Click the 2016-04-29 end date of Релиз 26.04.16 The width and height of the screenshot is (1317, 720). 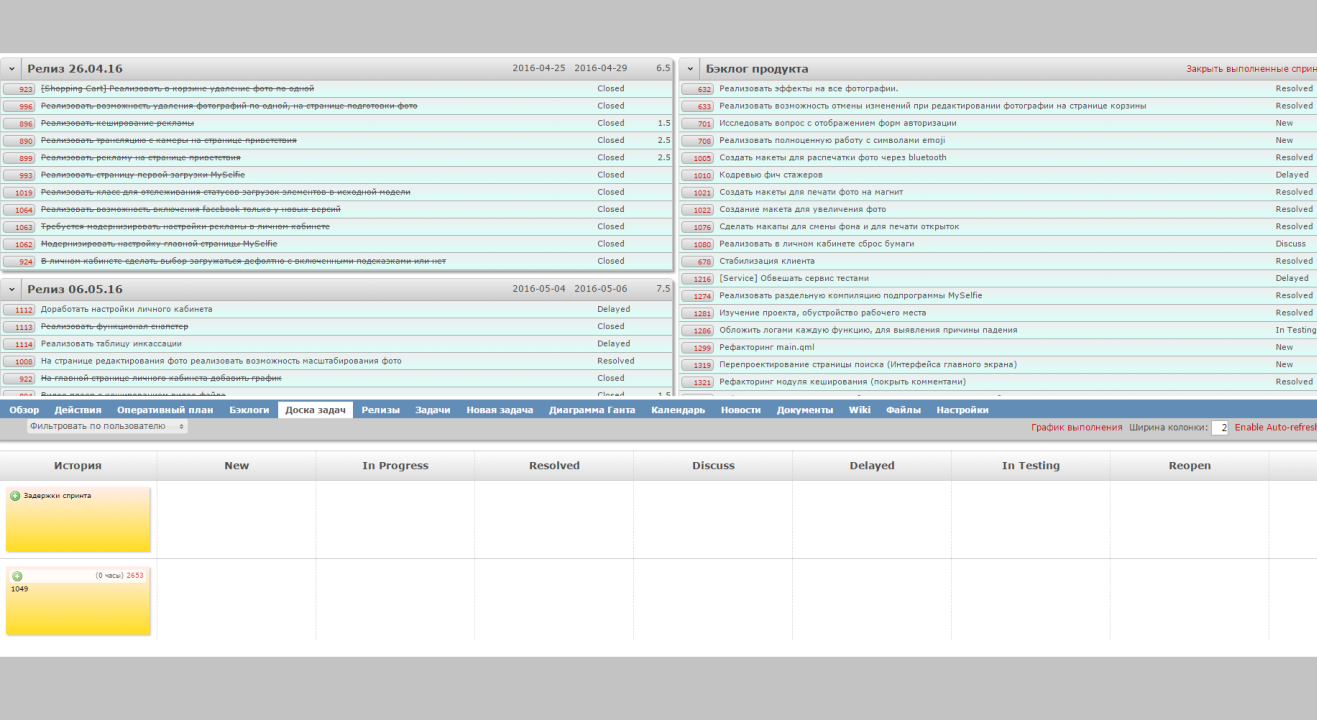click(601, 69)
